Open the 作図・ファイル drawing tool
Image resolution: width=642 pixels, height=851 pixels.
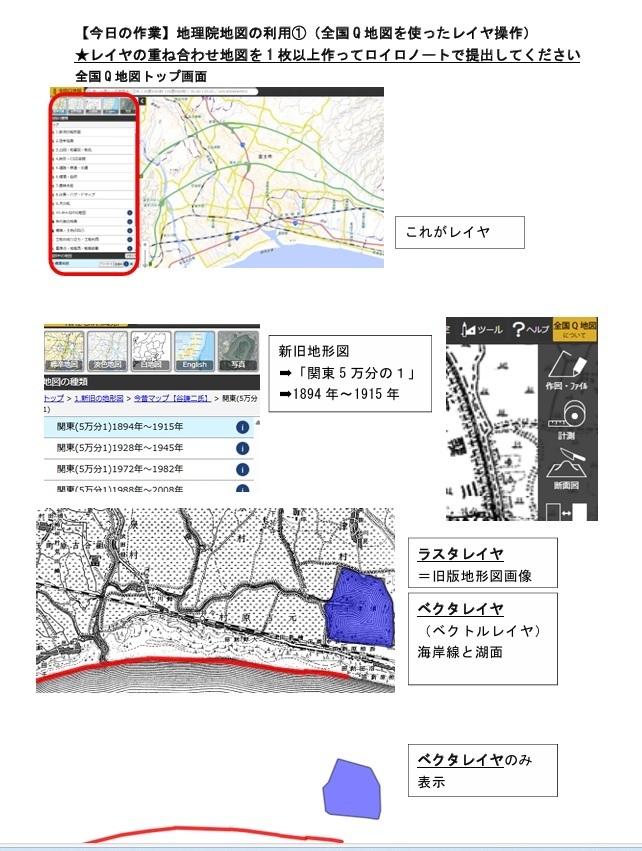[574, 375]
